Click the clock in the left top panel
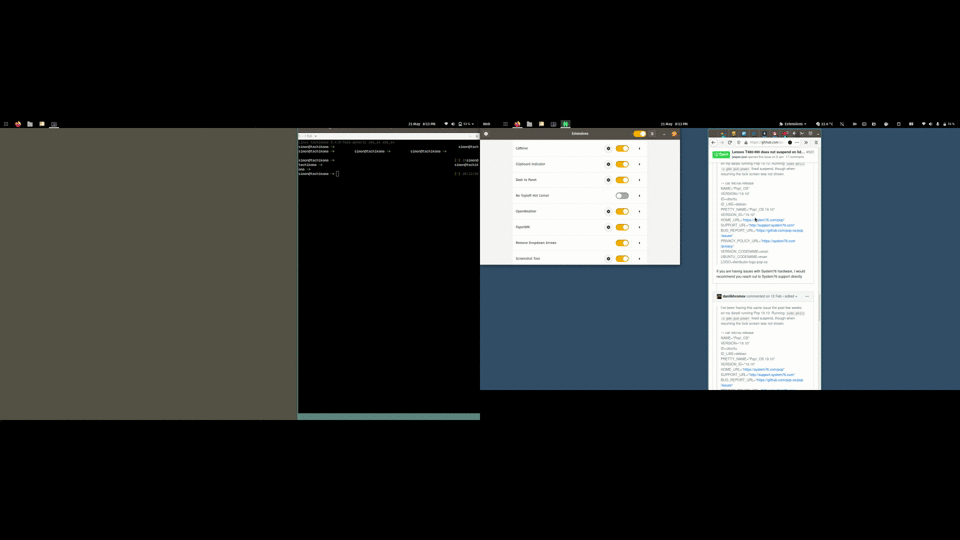The width and height of the screenshot is (960, 540). coord(422,124)
